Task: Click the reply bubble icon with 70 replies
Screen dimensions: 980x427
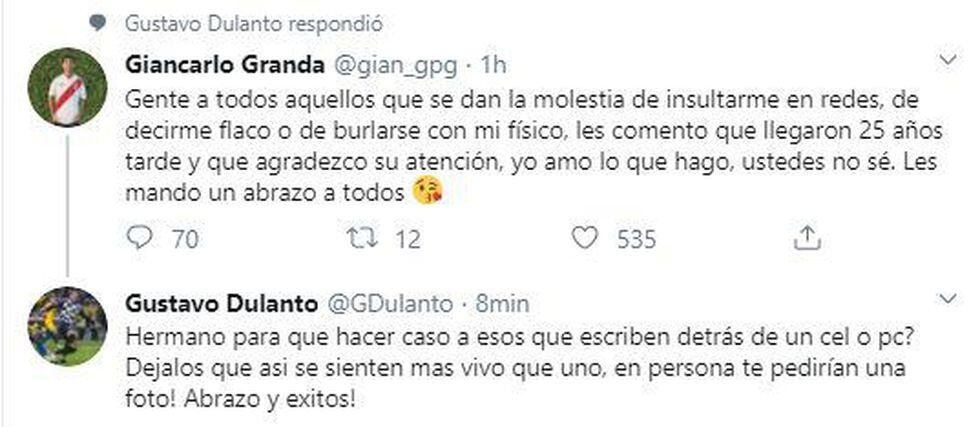Action: coord(142,238)
